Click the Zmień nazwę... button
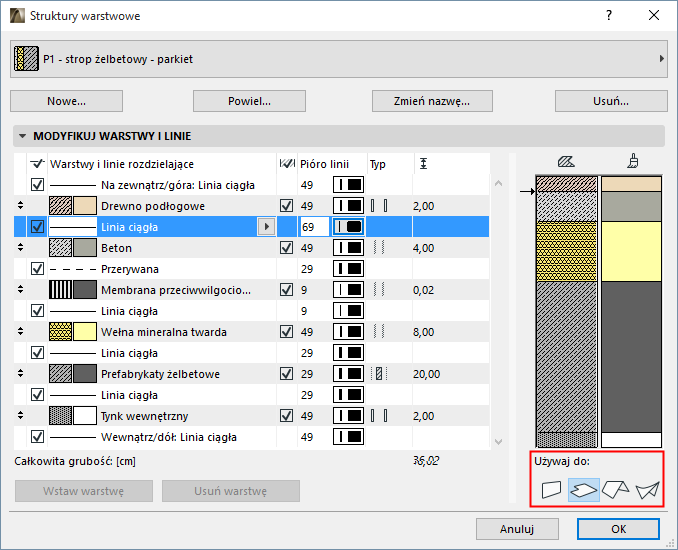Viewport: 678px width, 550px height. [x=432, y=101]
